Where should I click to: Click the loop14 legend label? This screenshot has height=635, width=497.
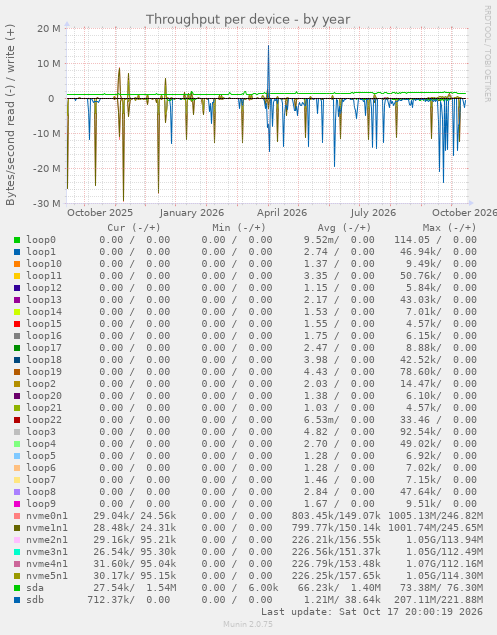44,312
